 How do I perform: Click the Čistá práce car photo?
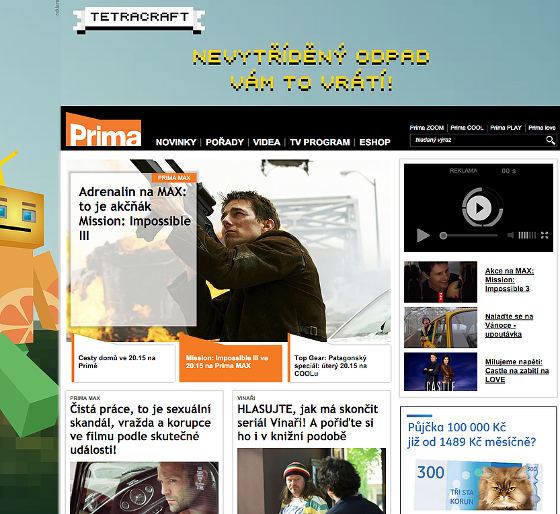coord(144,488)
